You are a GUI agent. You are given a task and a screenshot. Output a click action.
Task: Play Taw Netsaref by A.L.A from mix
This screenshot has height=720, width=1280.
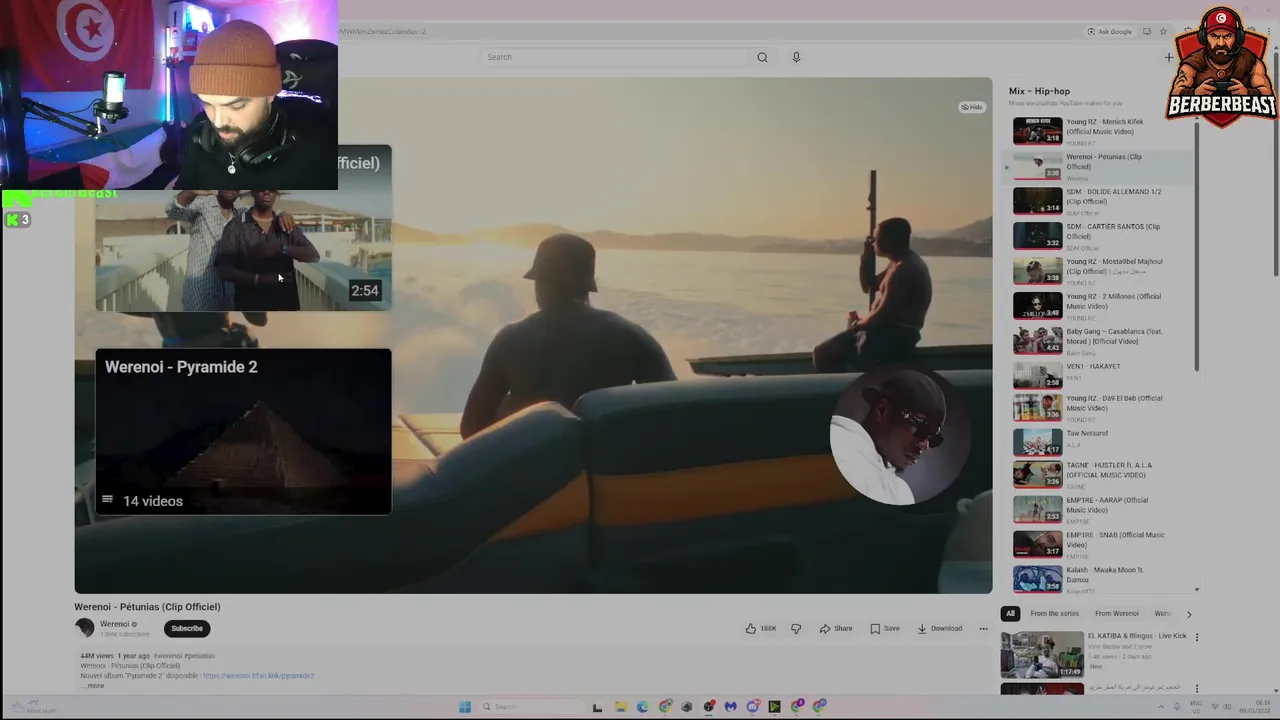pyautogui.click(x=1100, y=442)
